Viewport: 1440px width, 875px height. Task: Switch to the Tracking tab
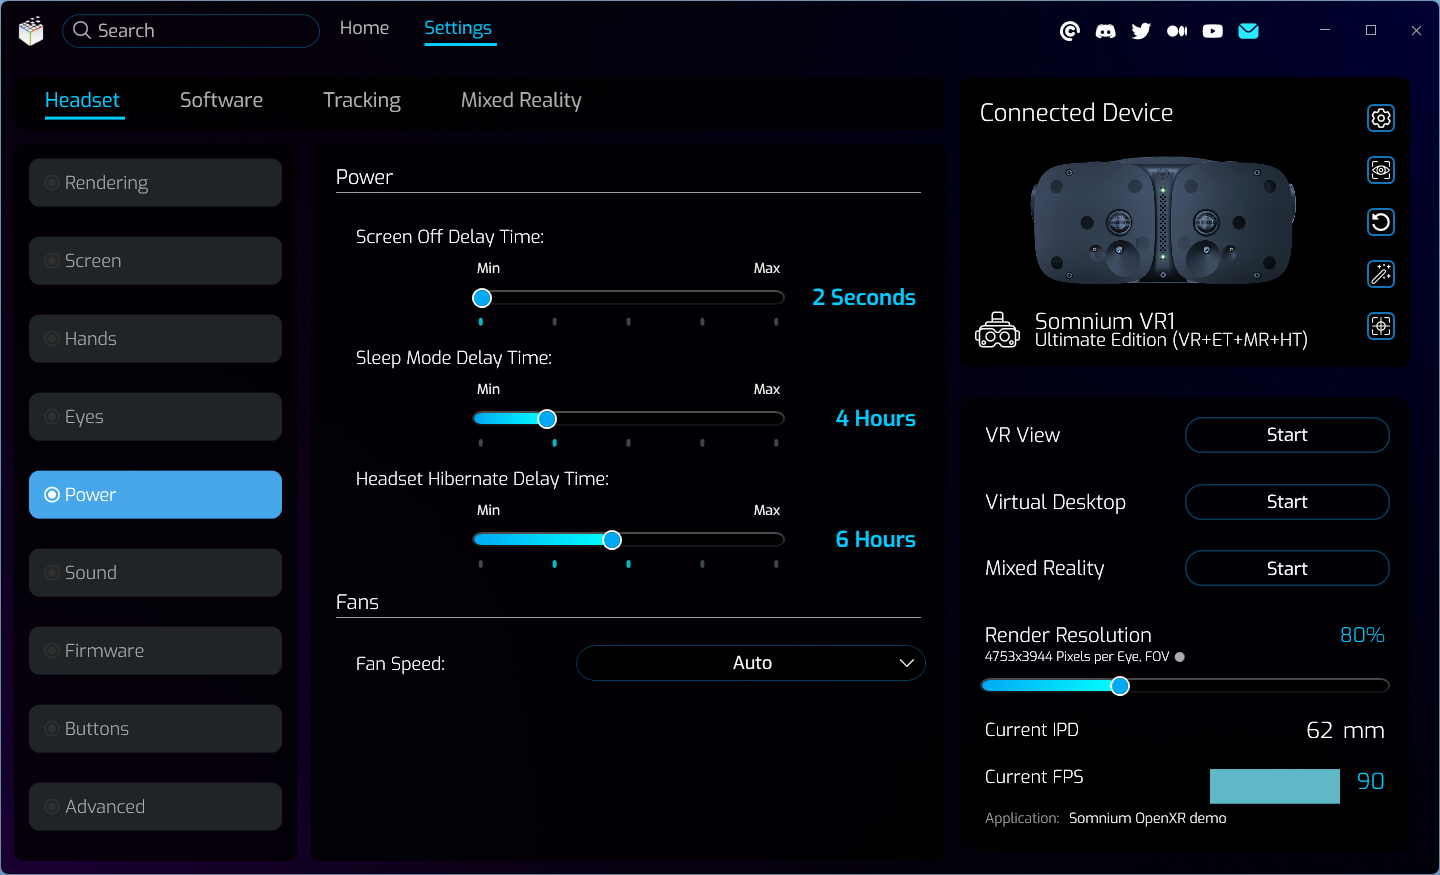click(361, 100)
